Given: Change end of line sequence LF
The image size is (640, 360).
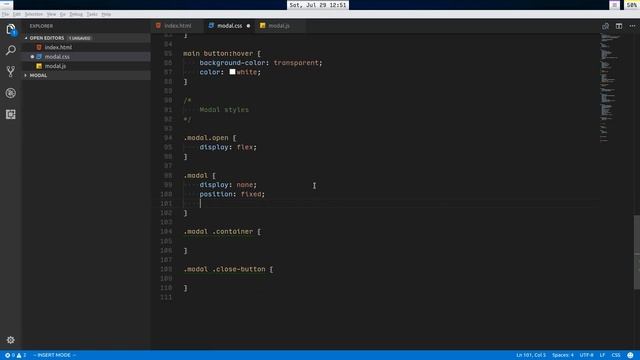Looking at the screenshot, I should pos(602,355).
